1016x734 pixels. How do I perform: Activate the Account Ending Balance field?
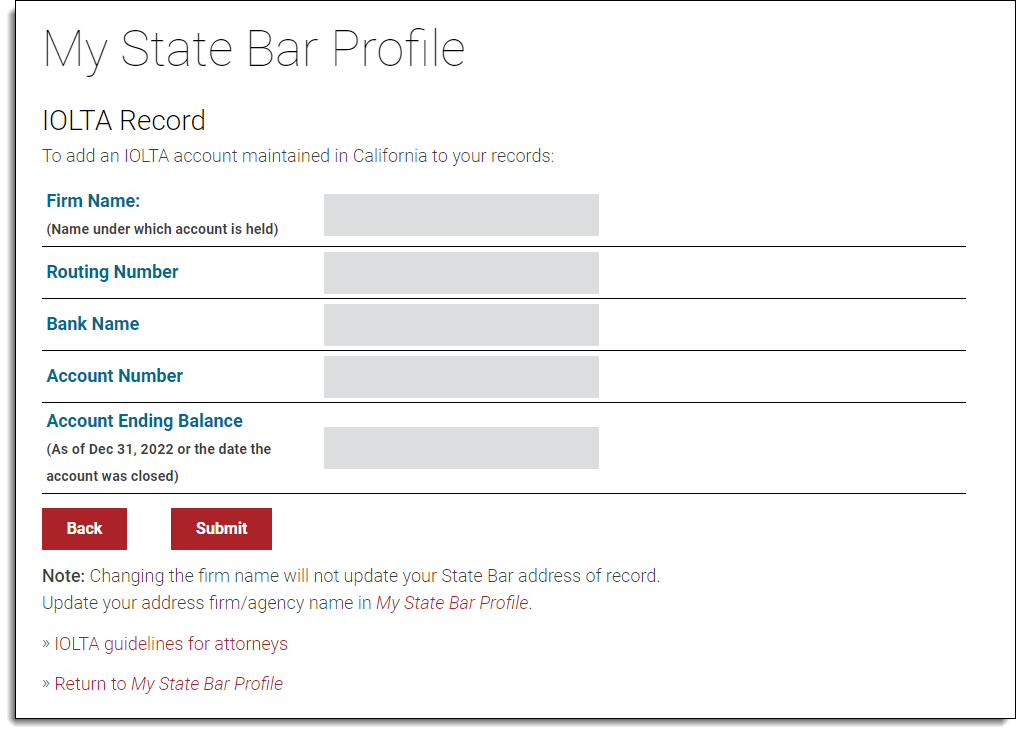(x=461, y=448)
